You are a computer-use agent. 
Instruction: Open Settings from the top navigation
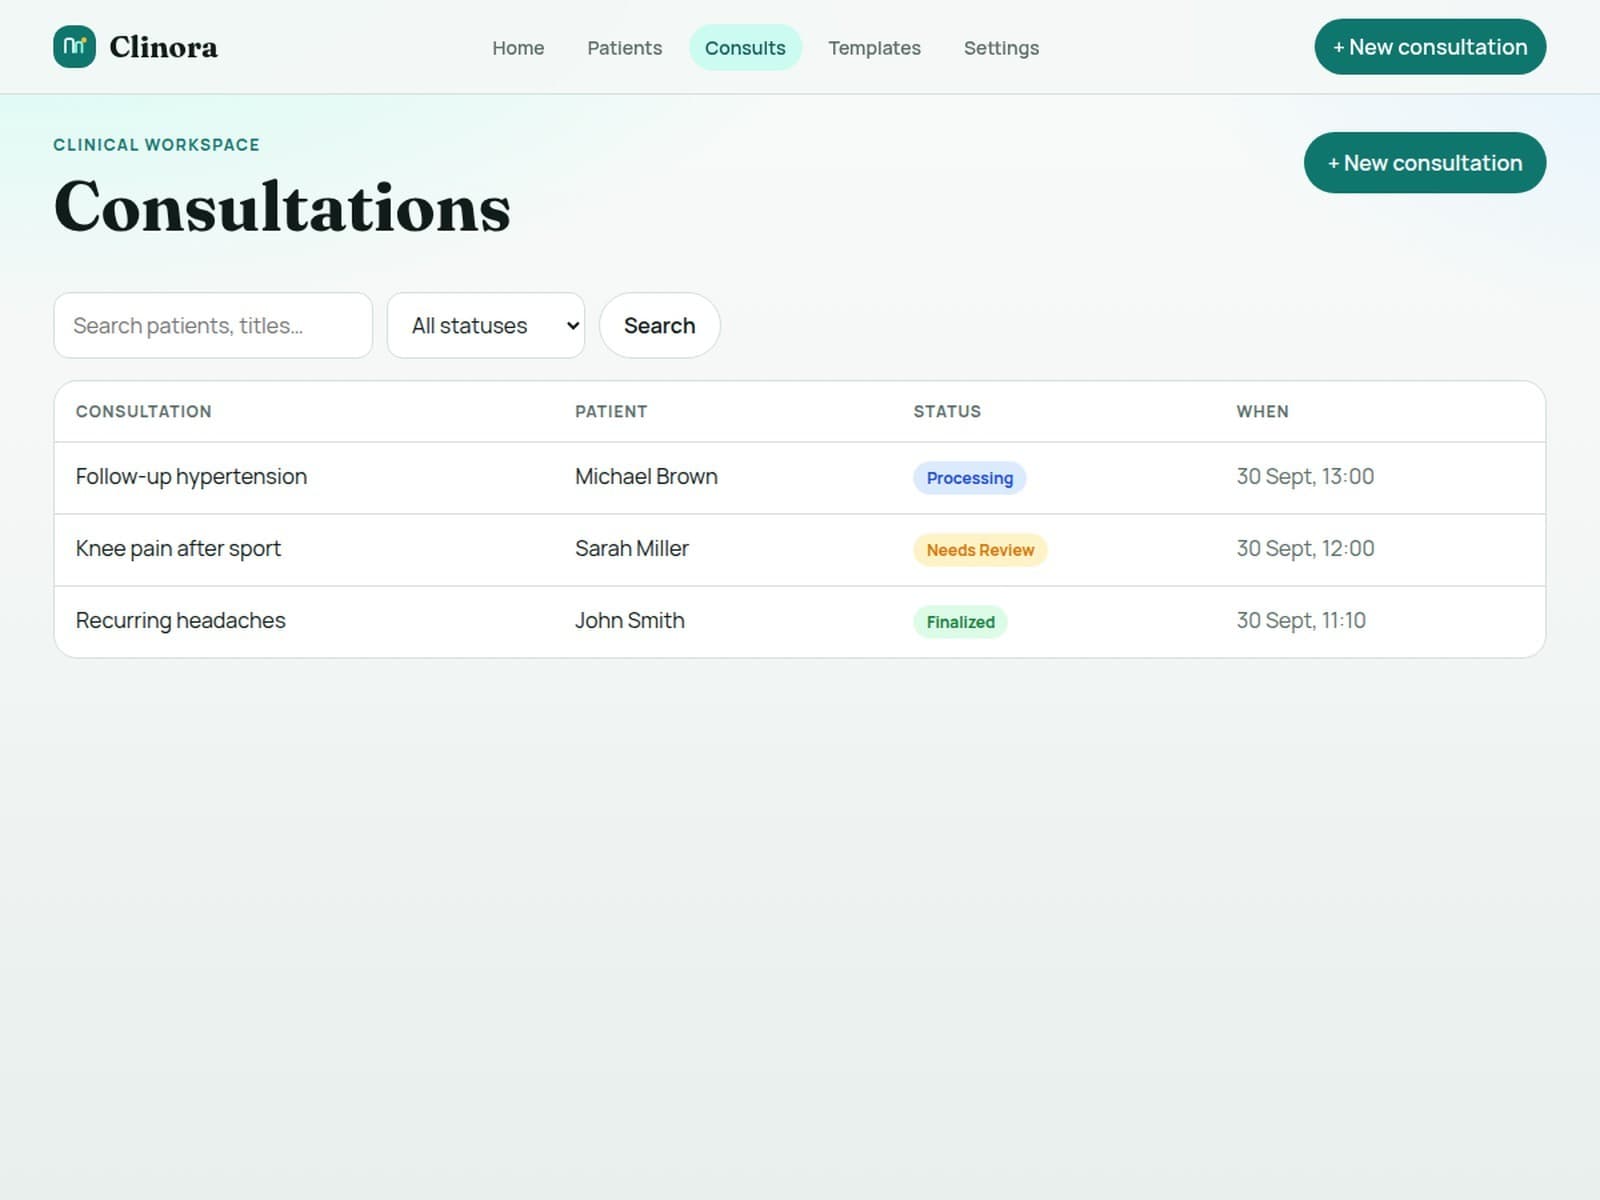(x=1001, y=48)
